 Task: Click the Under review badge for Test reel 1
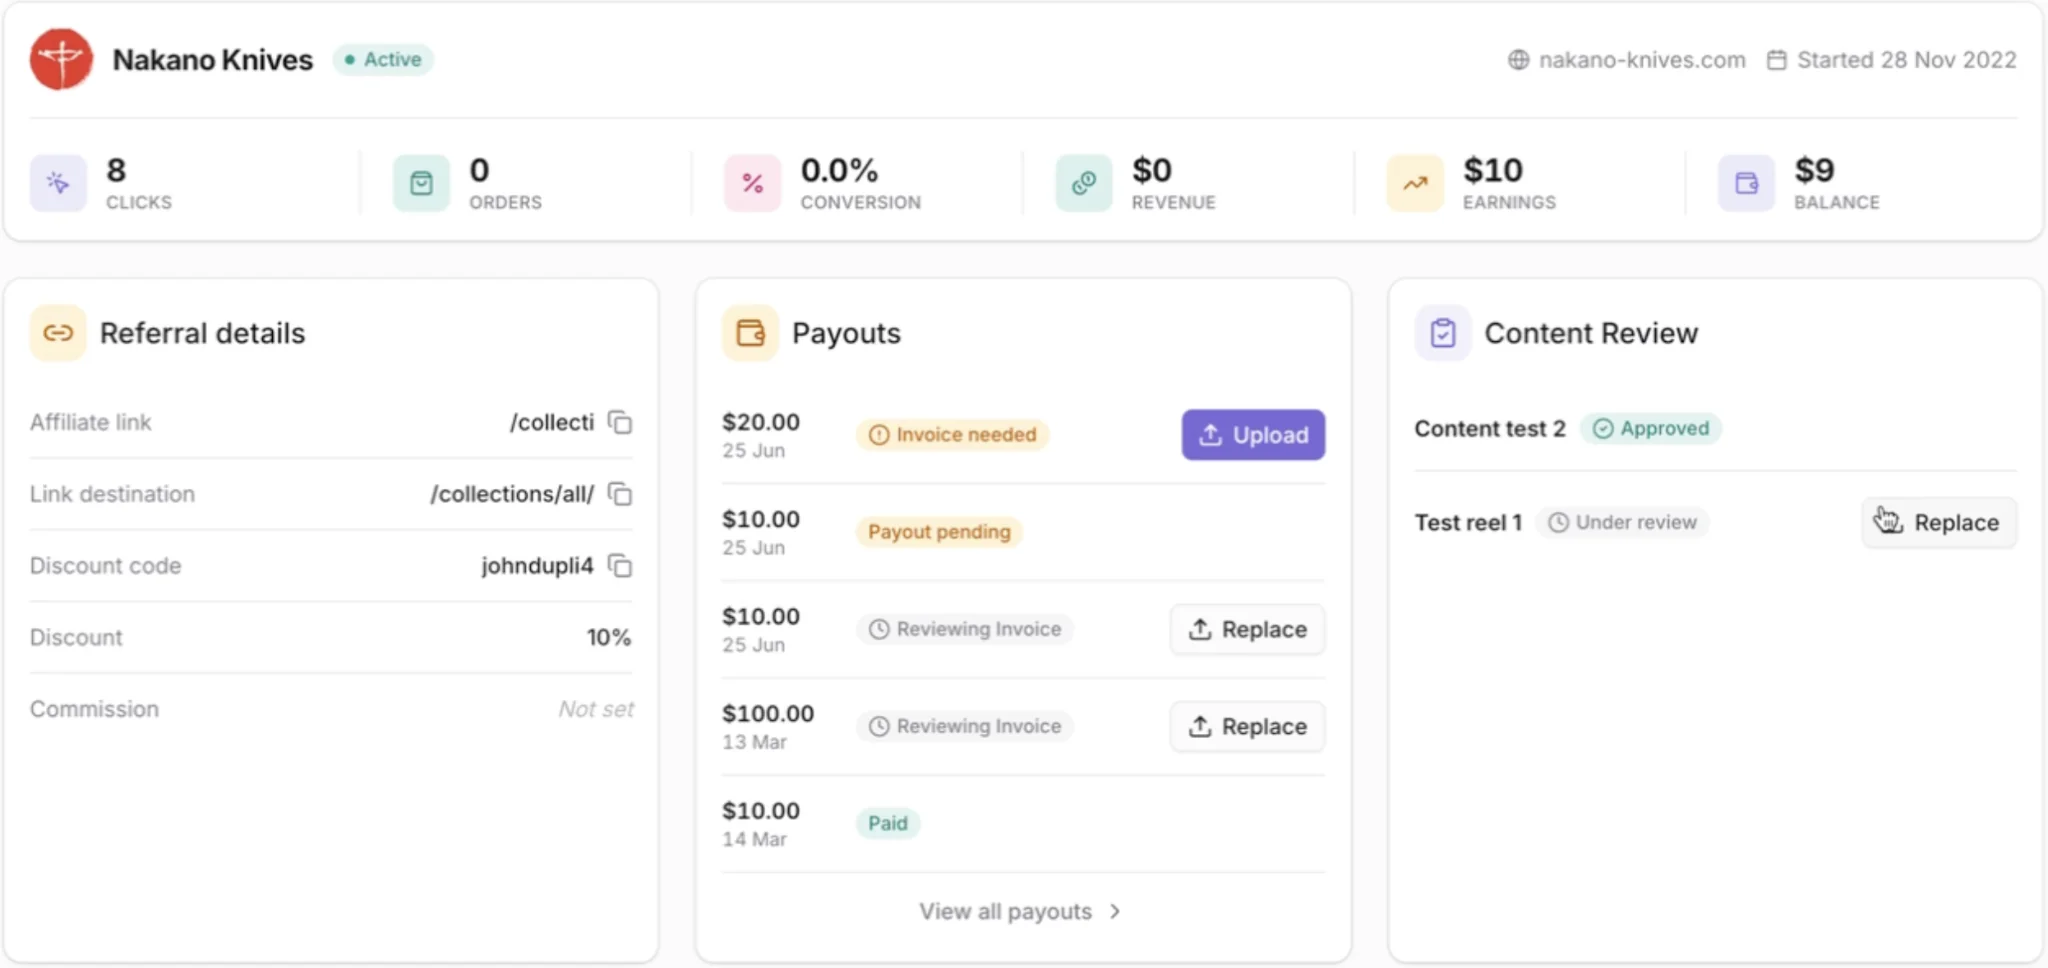tap(1622, 522)
